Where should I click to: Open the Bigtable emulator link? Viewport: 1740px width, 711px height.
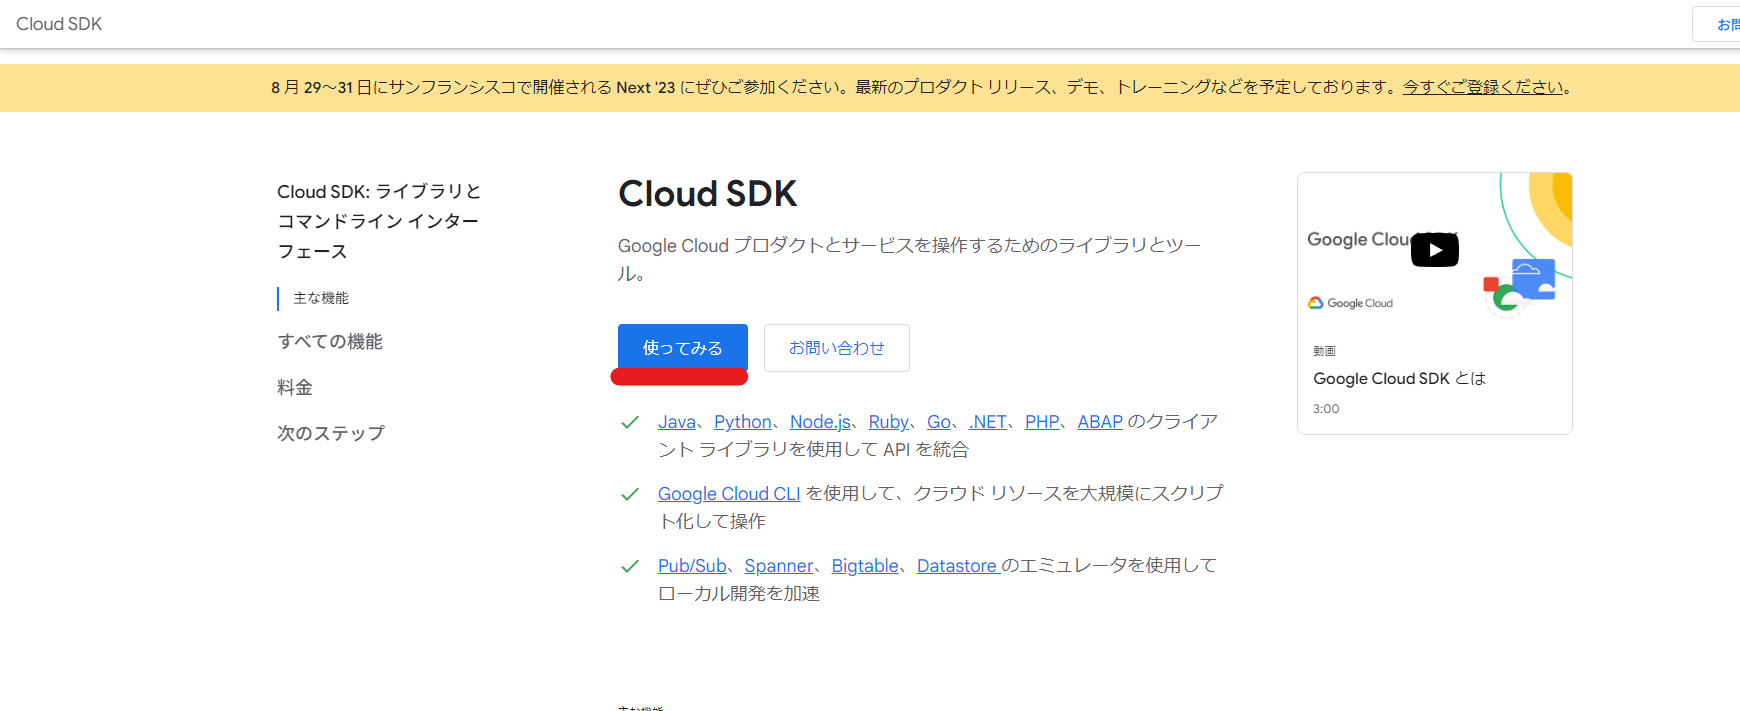point(865,566)
